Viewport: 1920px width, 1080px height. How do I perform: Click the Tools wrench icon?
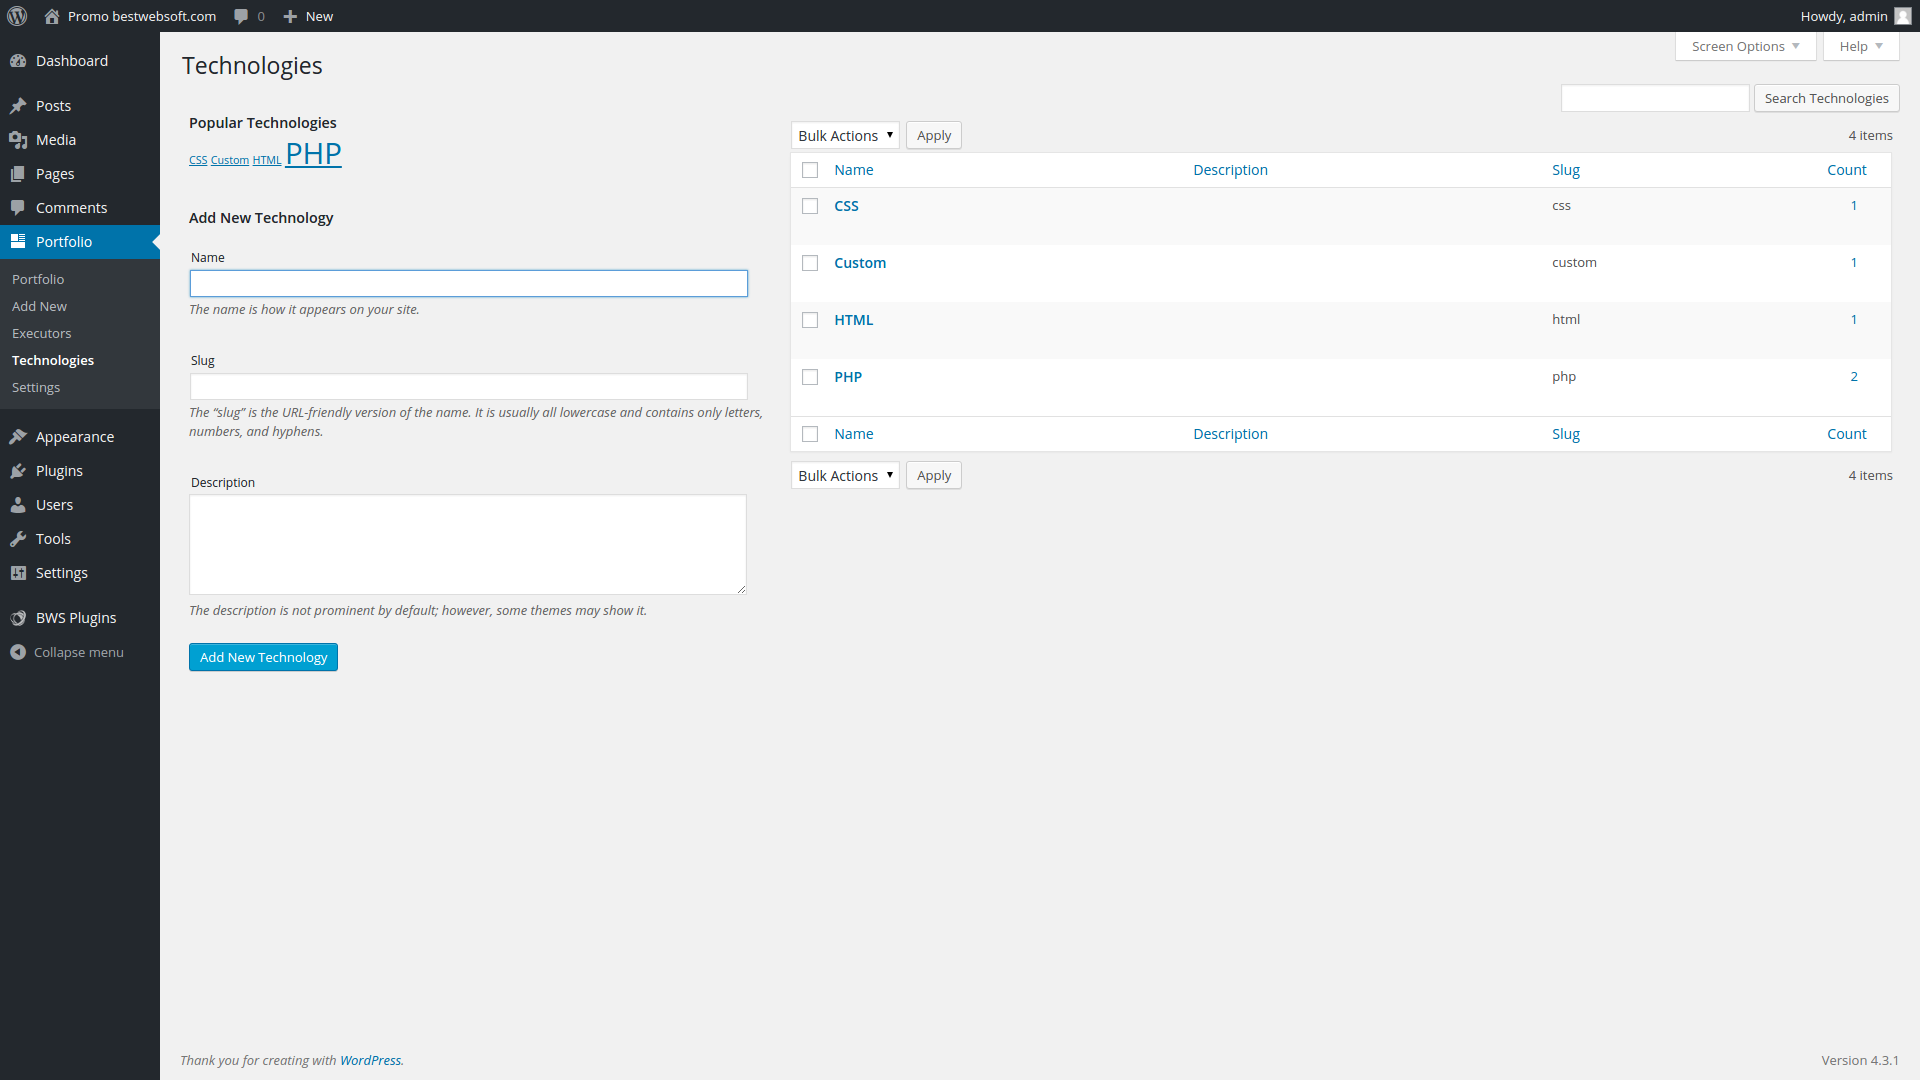[18, 539]
